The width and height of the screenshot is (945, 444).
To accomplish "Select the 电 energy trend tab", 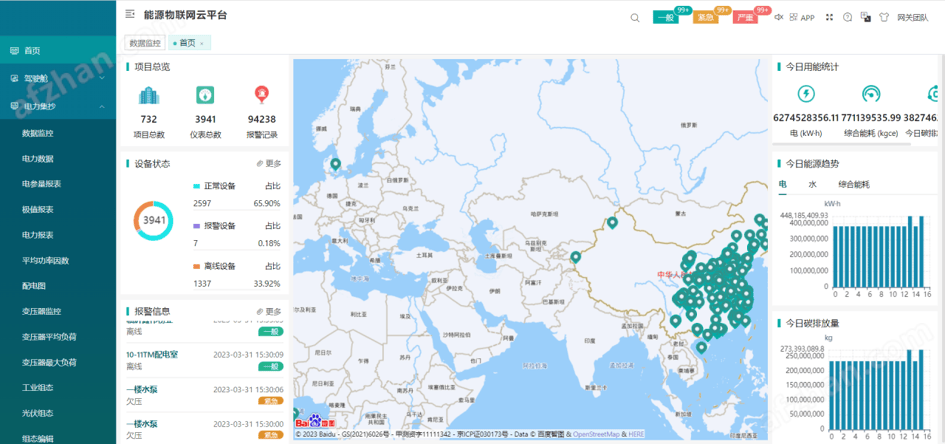I will click(x=782, y=184).
